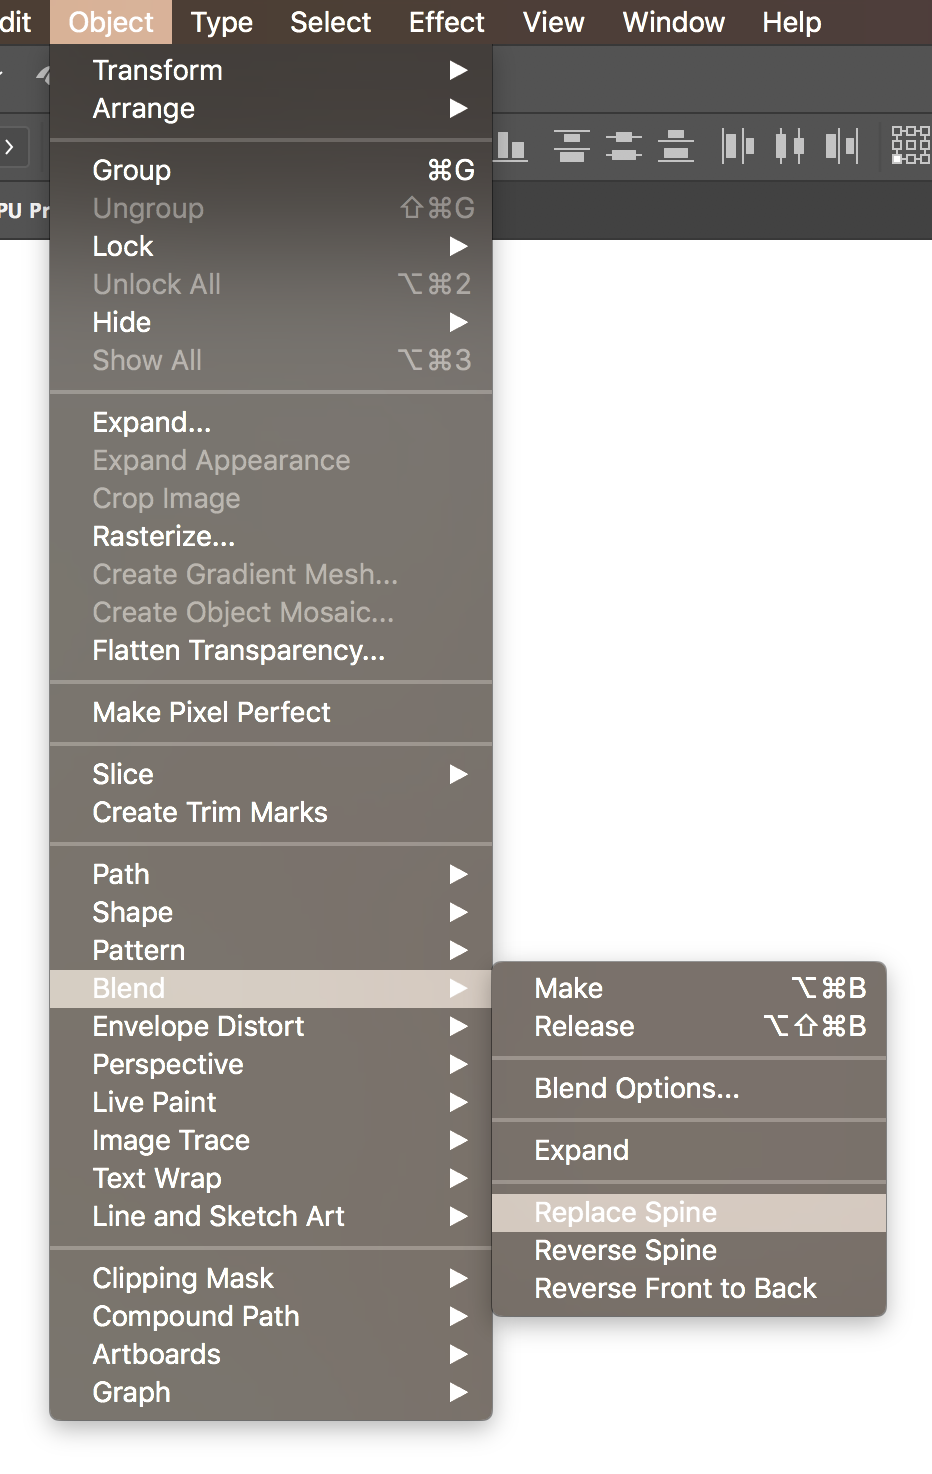This screenshot has width=932, height=1474.
Task: Click Horizontal Distribute Left icon
Action: coord(738,147)
